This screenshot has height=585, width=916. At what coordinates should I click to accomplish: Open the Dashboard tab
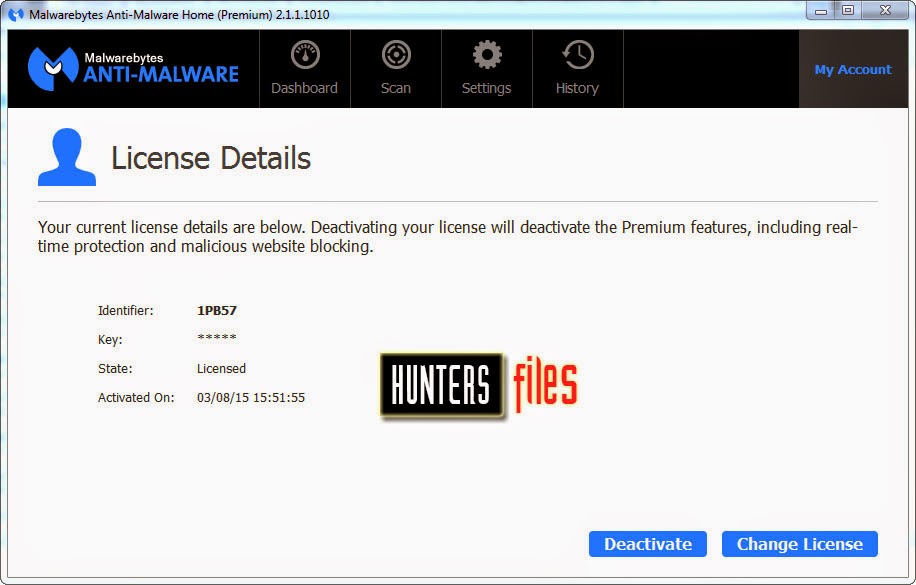pos(305,69)
